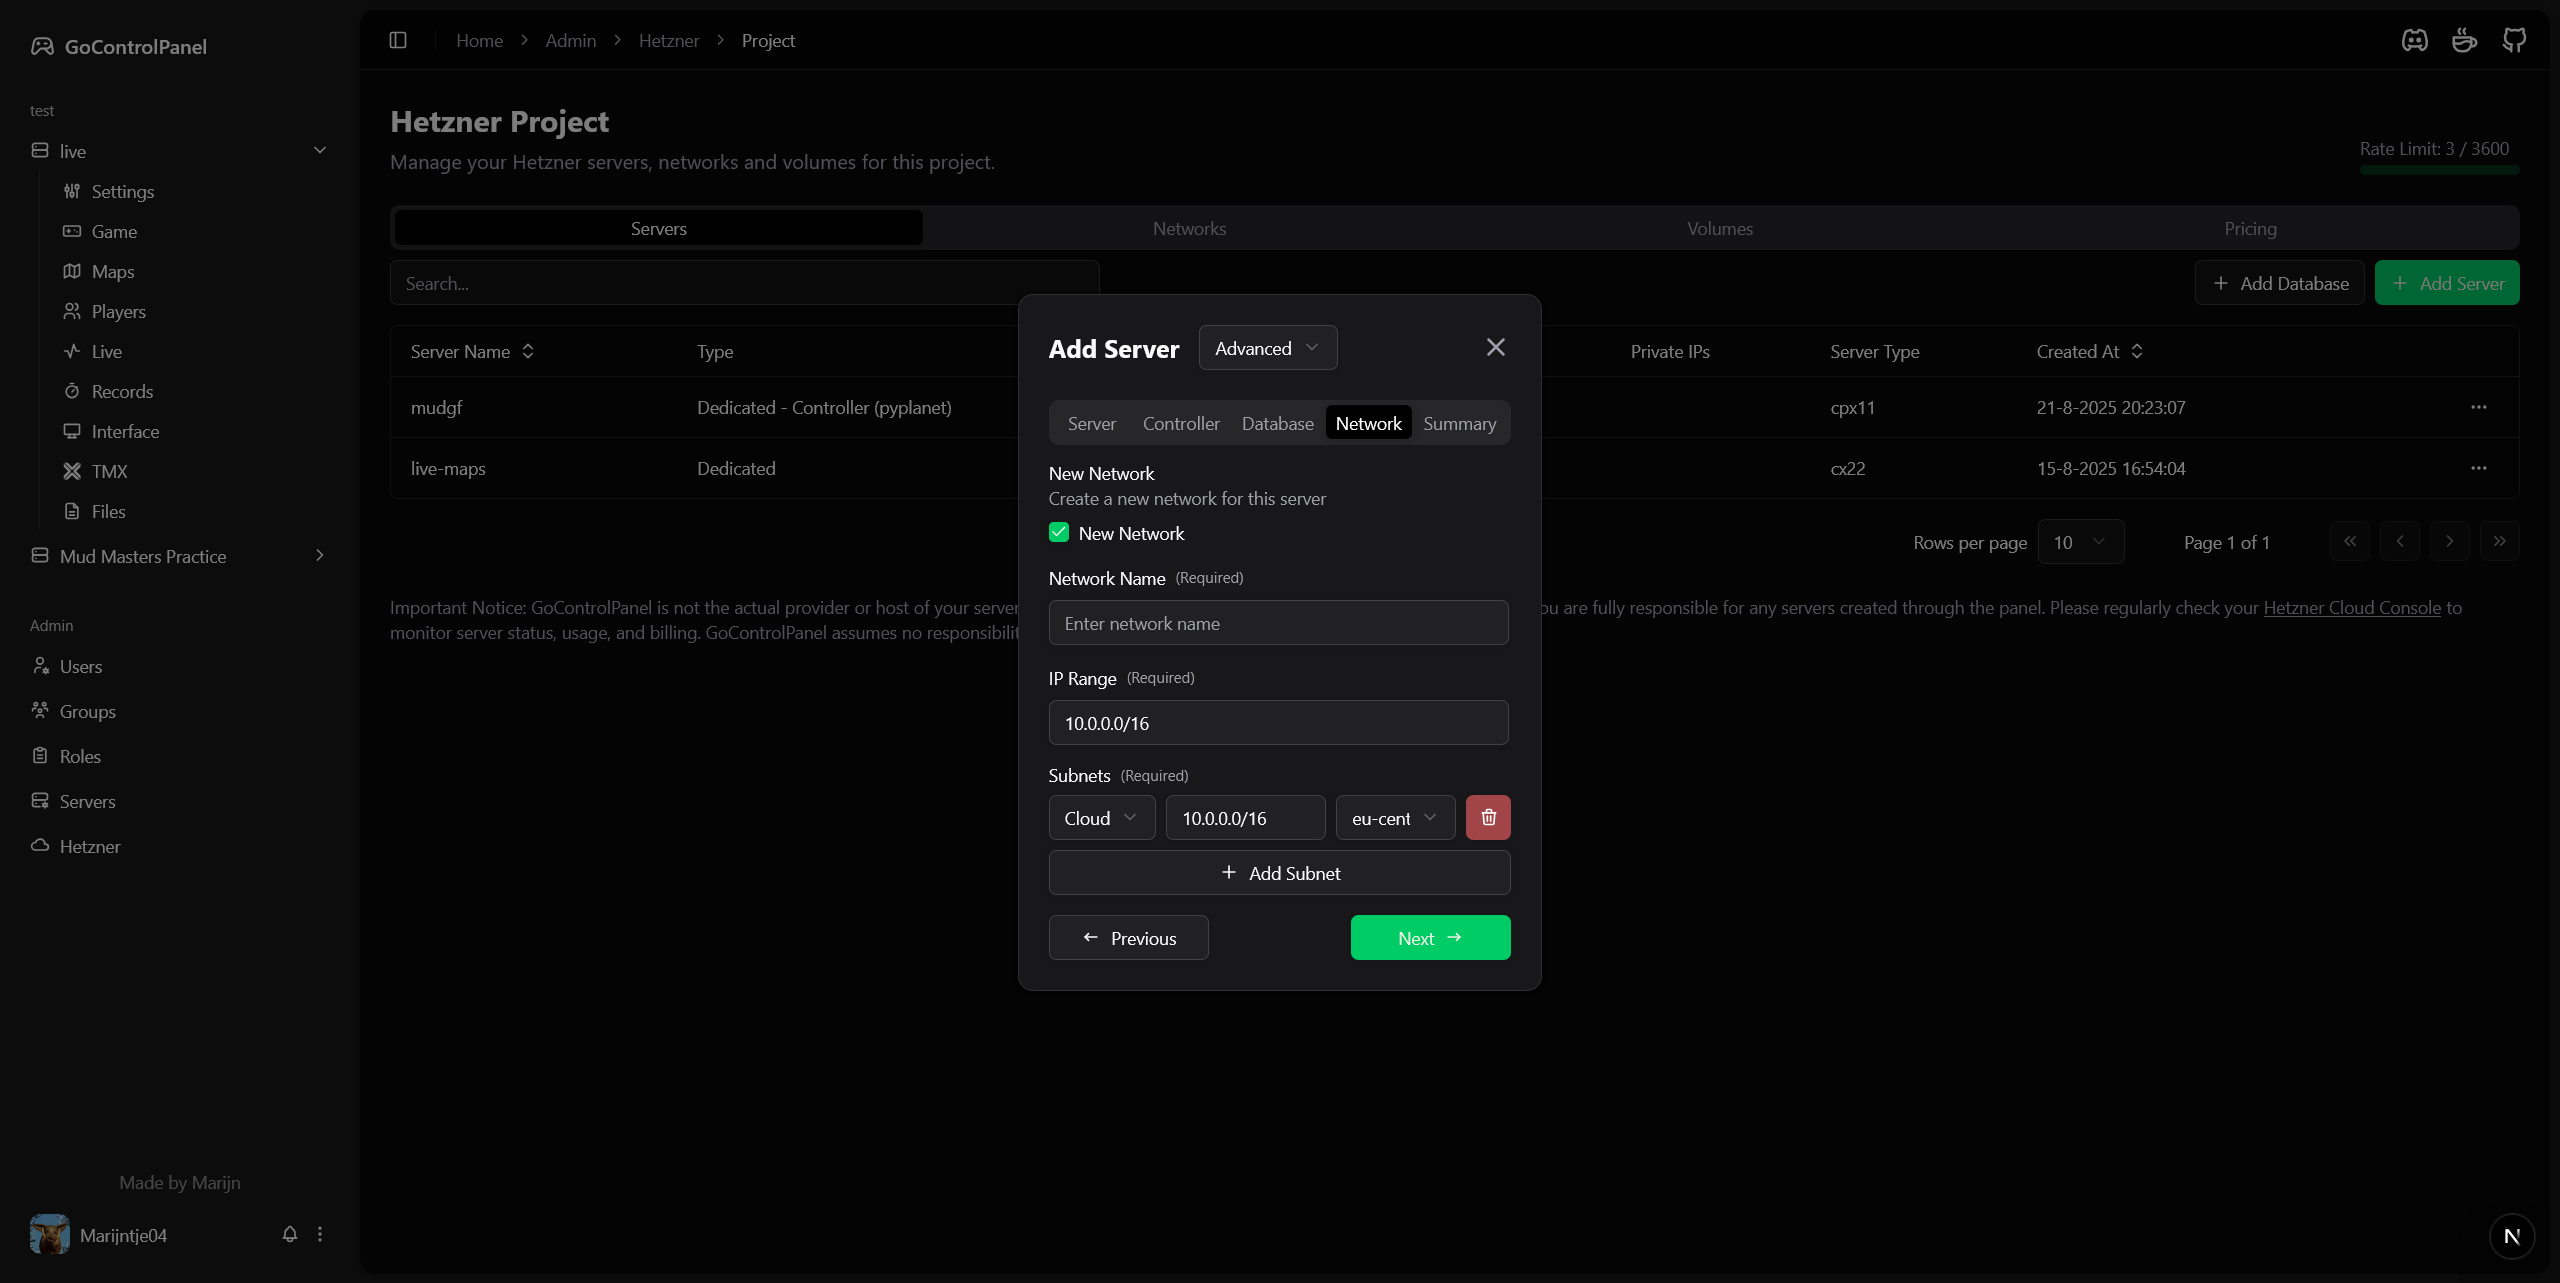
Task: Open the eu-cent network zone dropdown
Action: [x=1394, y=818]
